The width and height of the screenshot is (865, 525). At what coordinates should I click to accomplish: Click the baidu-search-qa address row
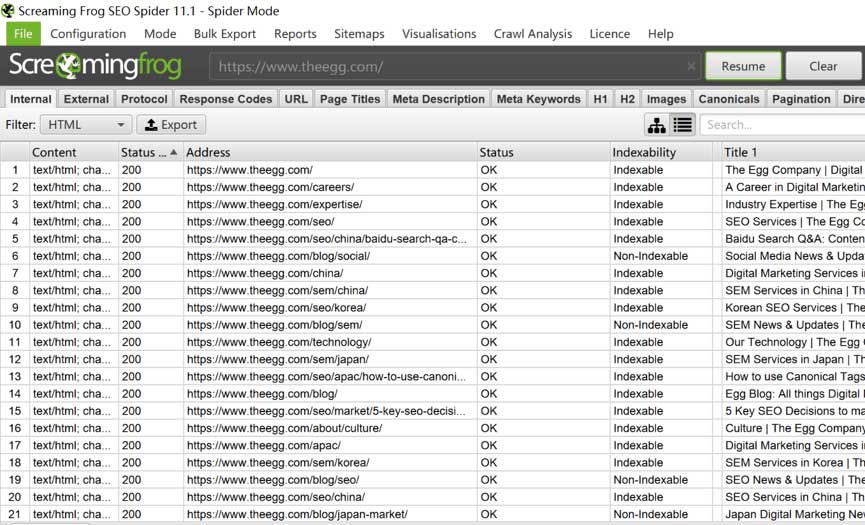pos(327,239)
